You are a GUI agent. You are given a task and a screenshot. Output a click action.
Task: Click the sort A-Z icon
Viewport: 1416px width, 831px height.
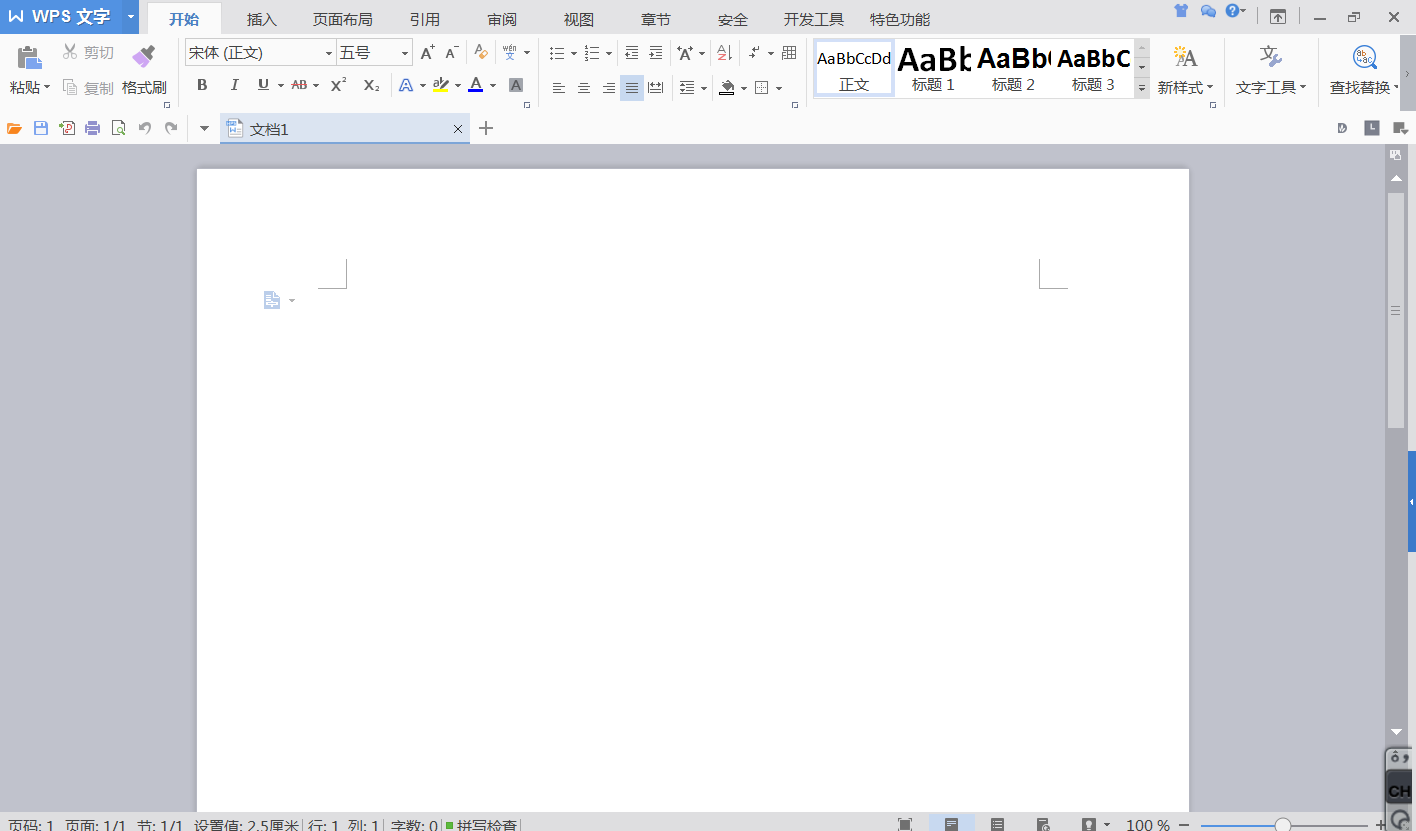pyautogui.click(x=725, y=52)
